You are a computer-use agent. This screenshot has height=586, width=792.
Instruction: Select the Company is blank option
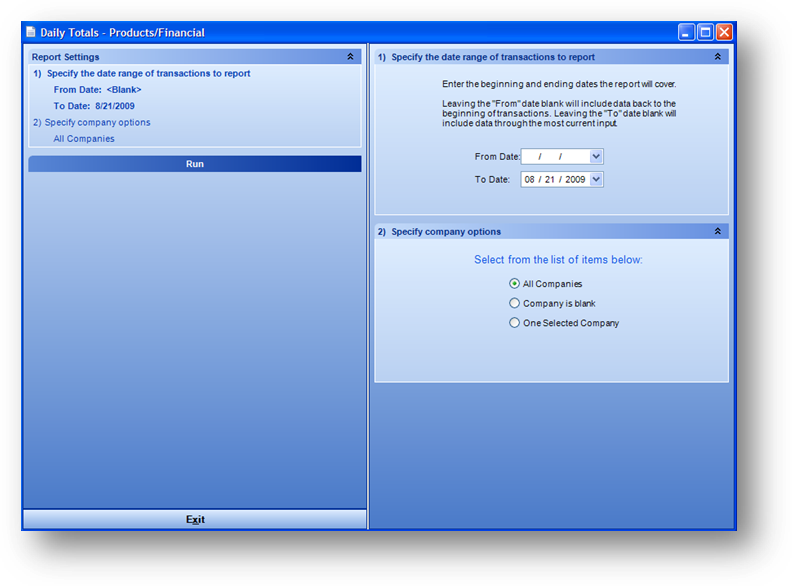[x=514, y=303]
